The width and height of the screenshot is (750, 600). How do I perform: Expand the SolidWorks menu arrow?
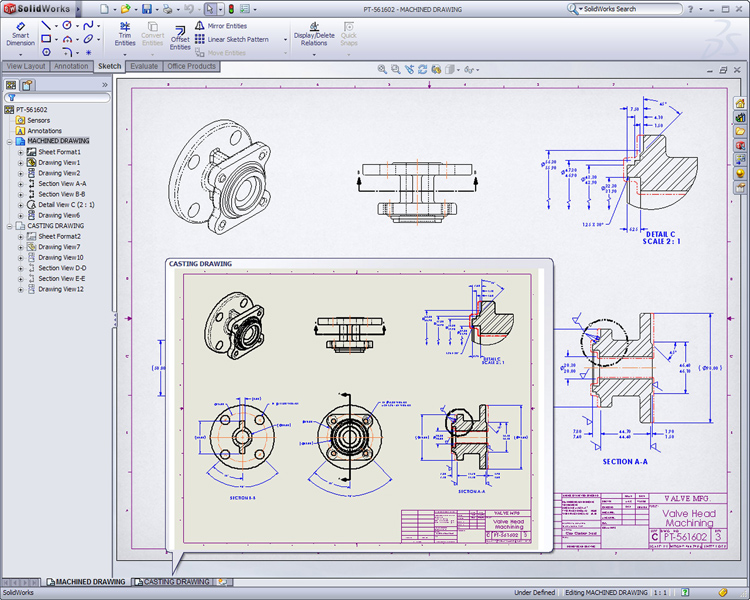(x=78, y=9)
